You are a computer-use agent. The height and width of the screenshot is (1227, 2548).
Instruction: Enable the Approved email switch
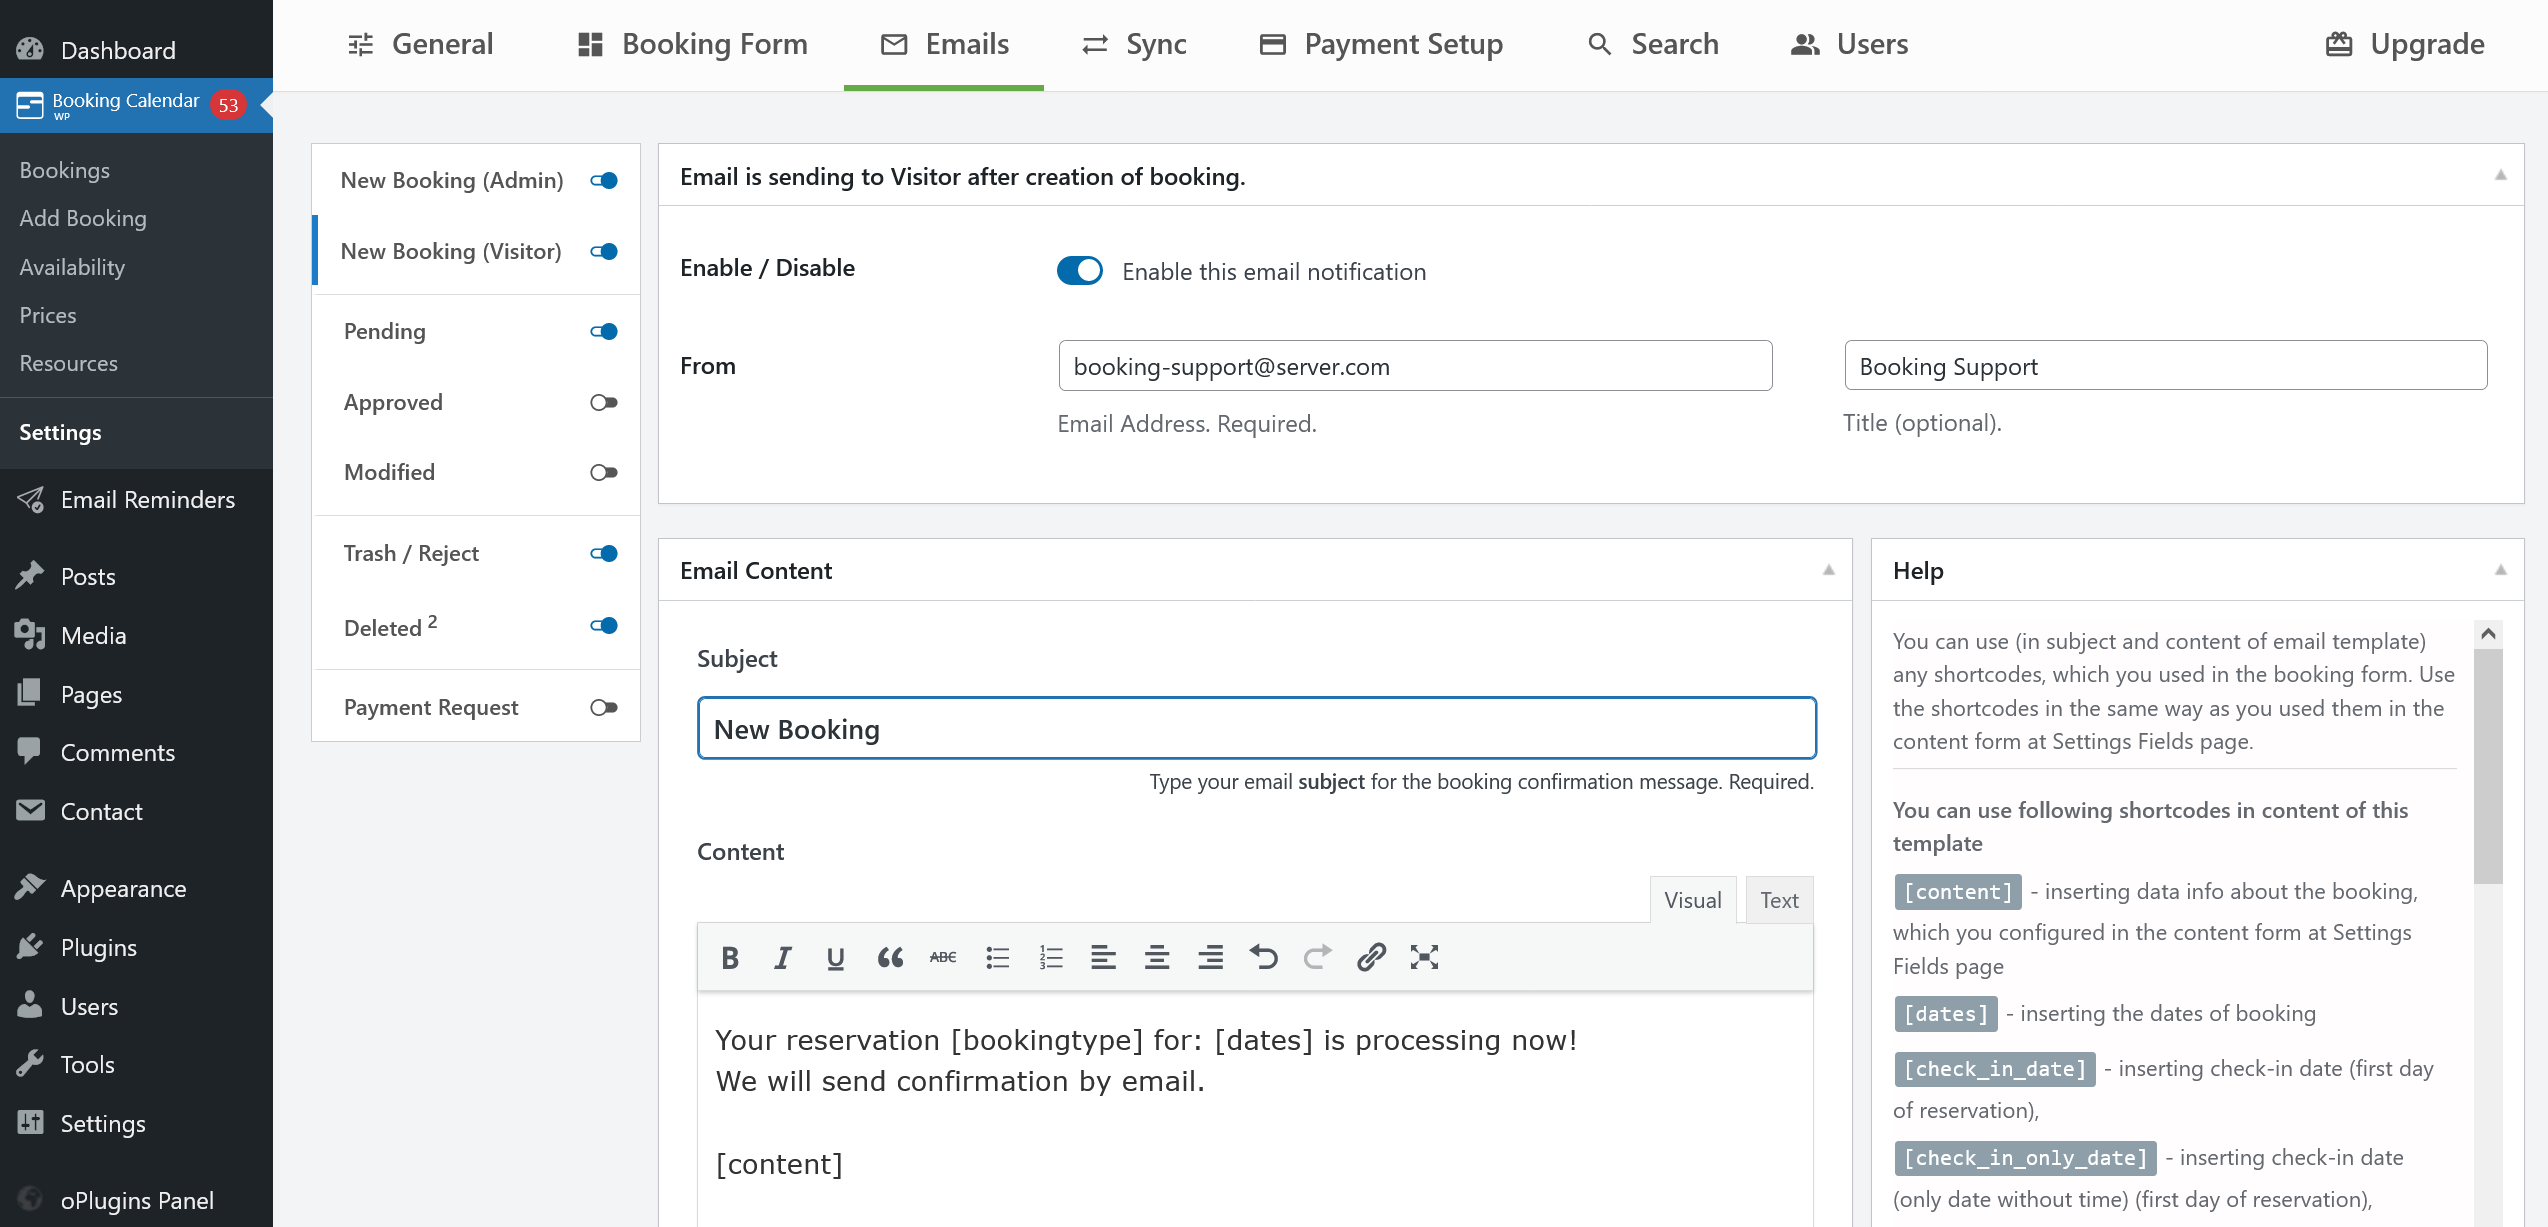tap(604, 402)
